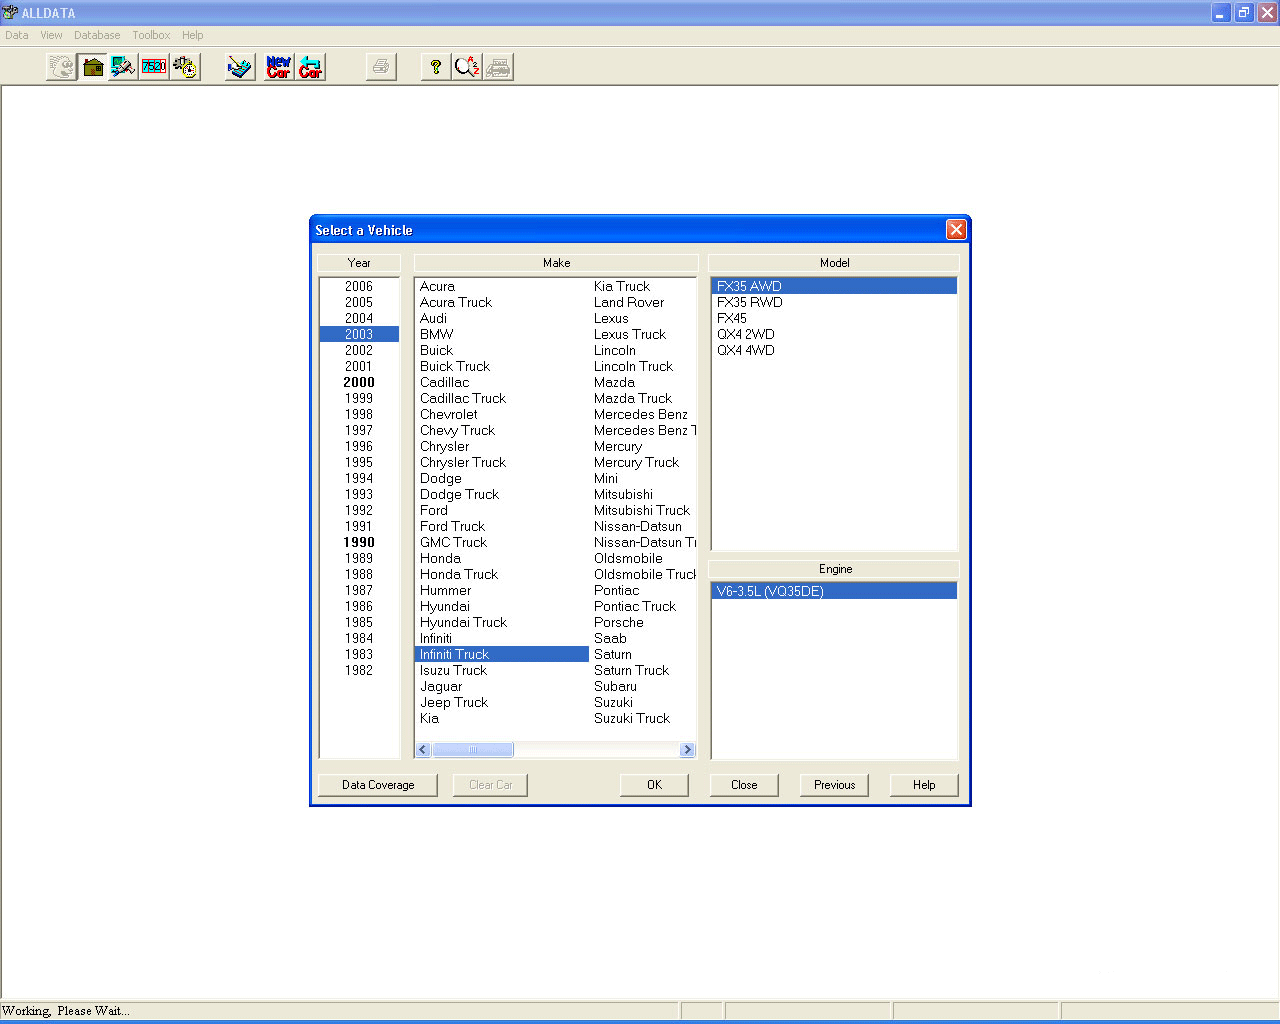Viewport: 1280px width, 1024px height.
Task: Choose Chevy Truck make
Action: tap(457, 430)
